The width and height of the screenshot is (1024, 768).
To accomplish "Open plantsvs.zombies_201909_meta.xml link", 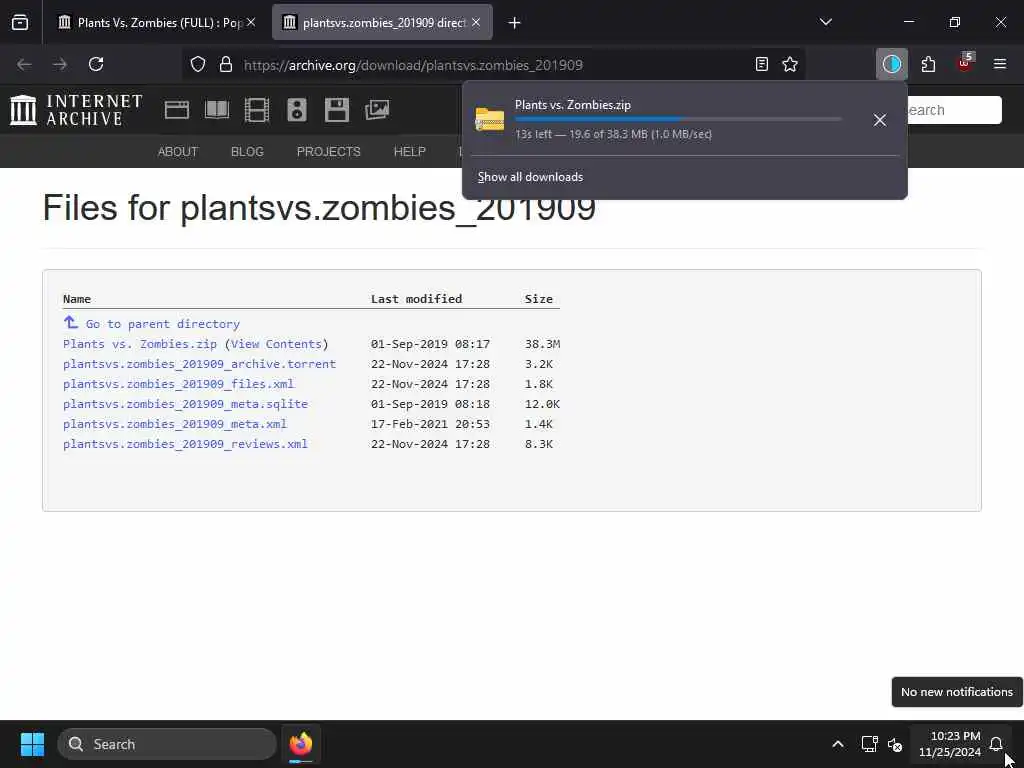I will [x=175, y=424].
